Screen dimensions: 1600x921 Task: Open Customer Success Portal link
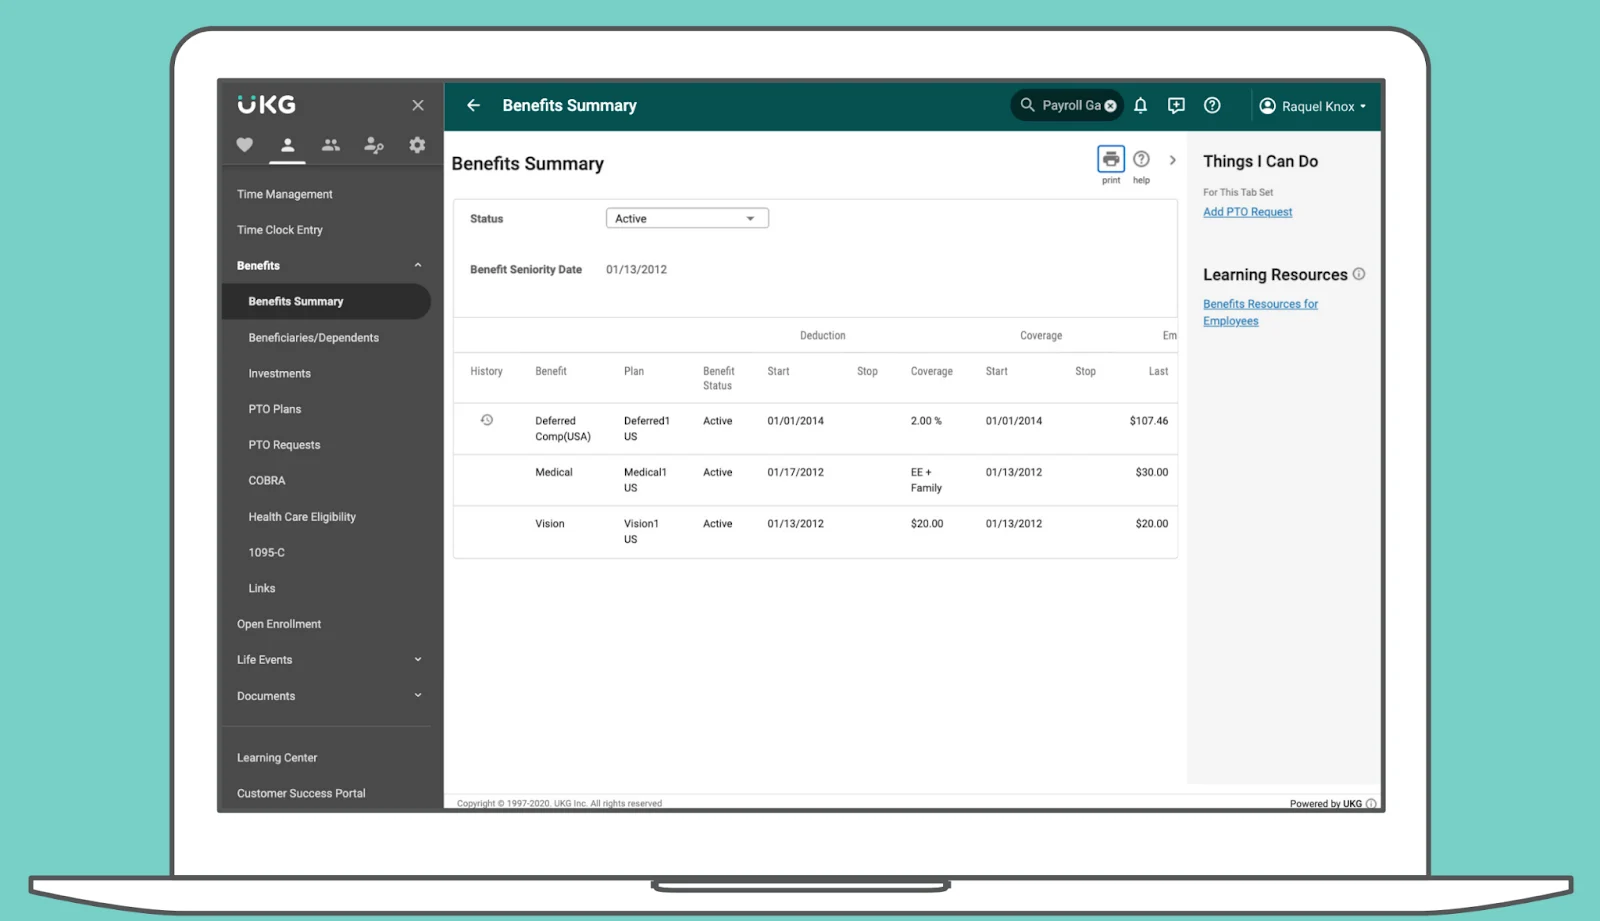coord(301,793)
